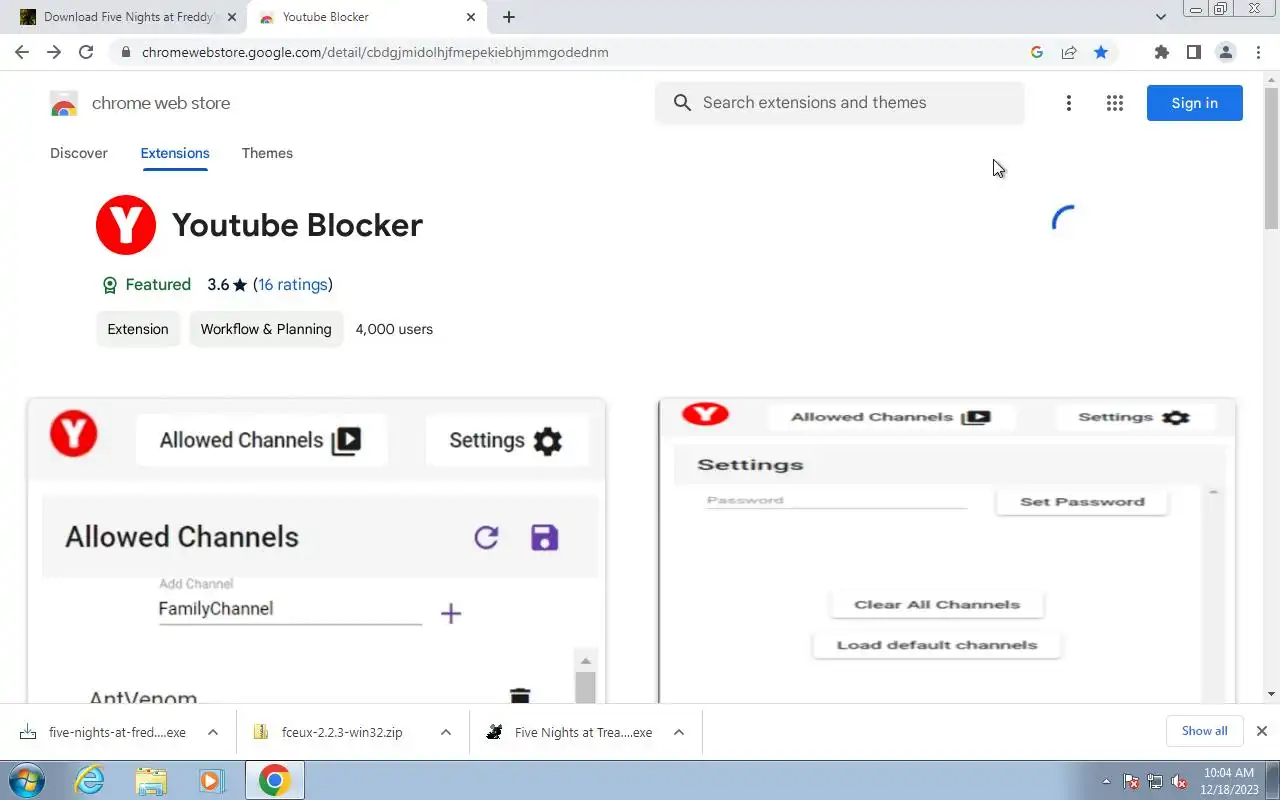The image size is (1280, 800).
Task: Open the Chrome three-dot menu
Action: click(x=1258, y=52)
